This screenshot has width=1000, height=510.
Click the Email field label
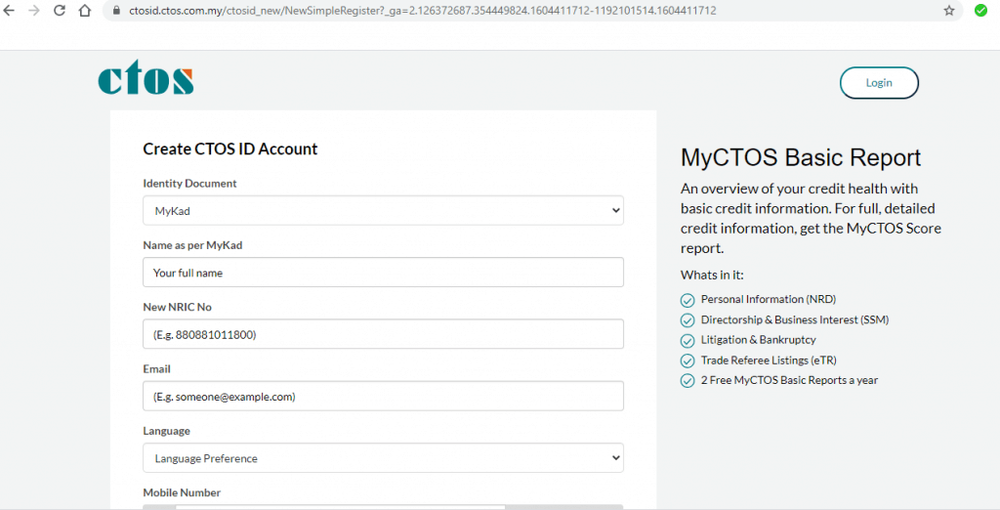157,369
